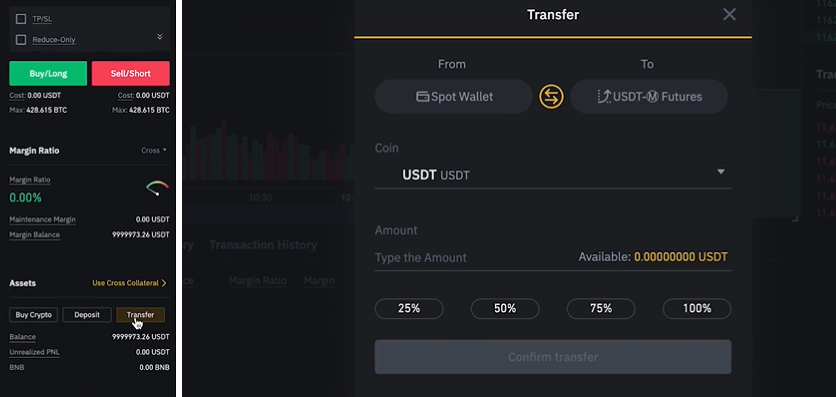Open Use Cross Collateral arrow

164,283
